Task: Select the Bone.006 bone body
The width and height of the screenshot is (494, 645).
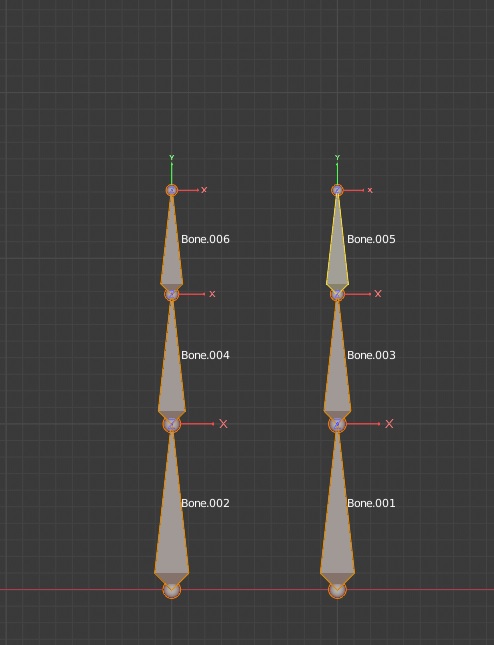Action: point(172,243)
